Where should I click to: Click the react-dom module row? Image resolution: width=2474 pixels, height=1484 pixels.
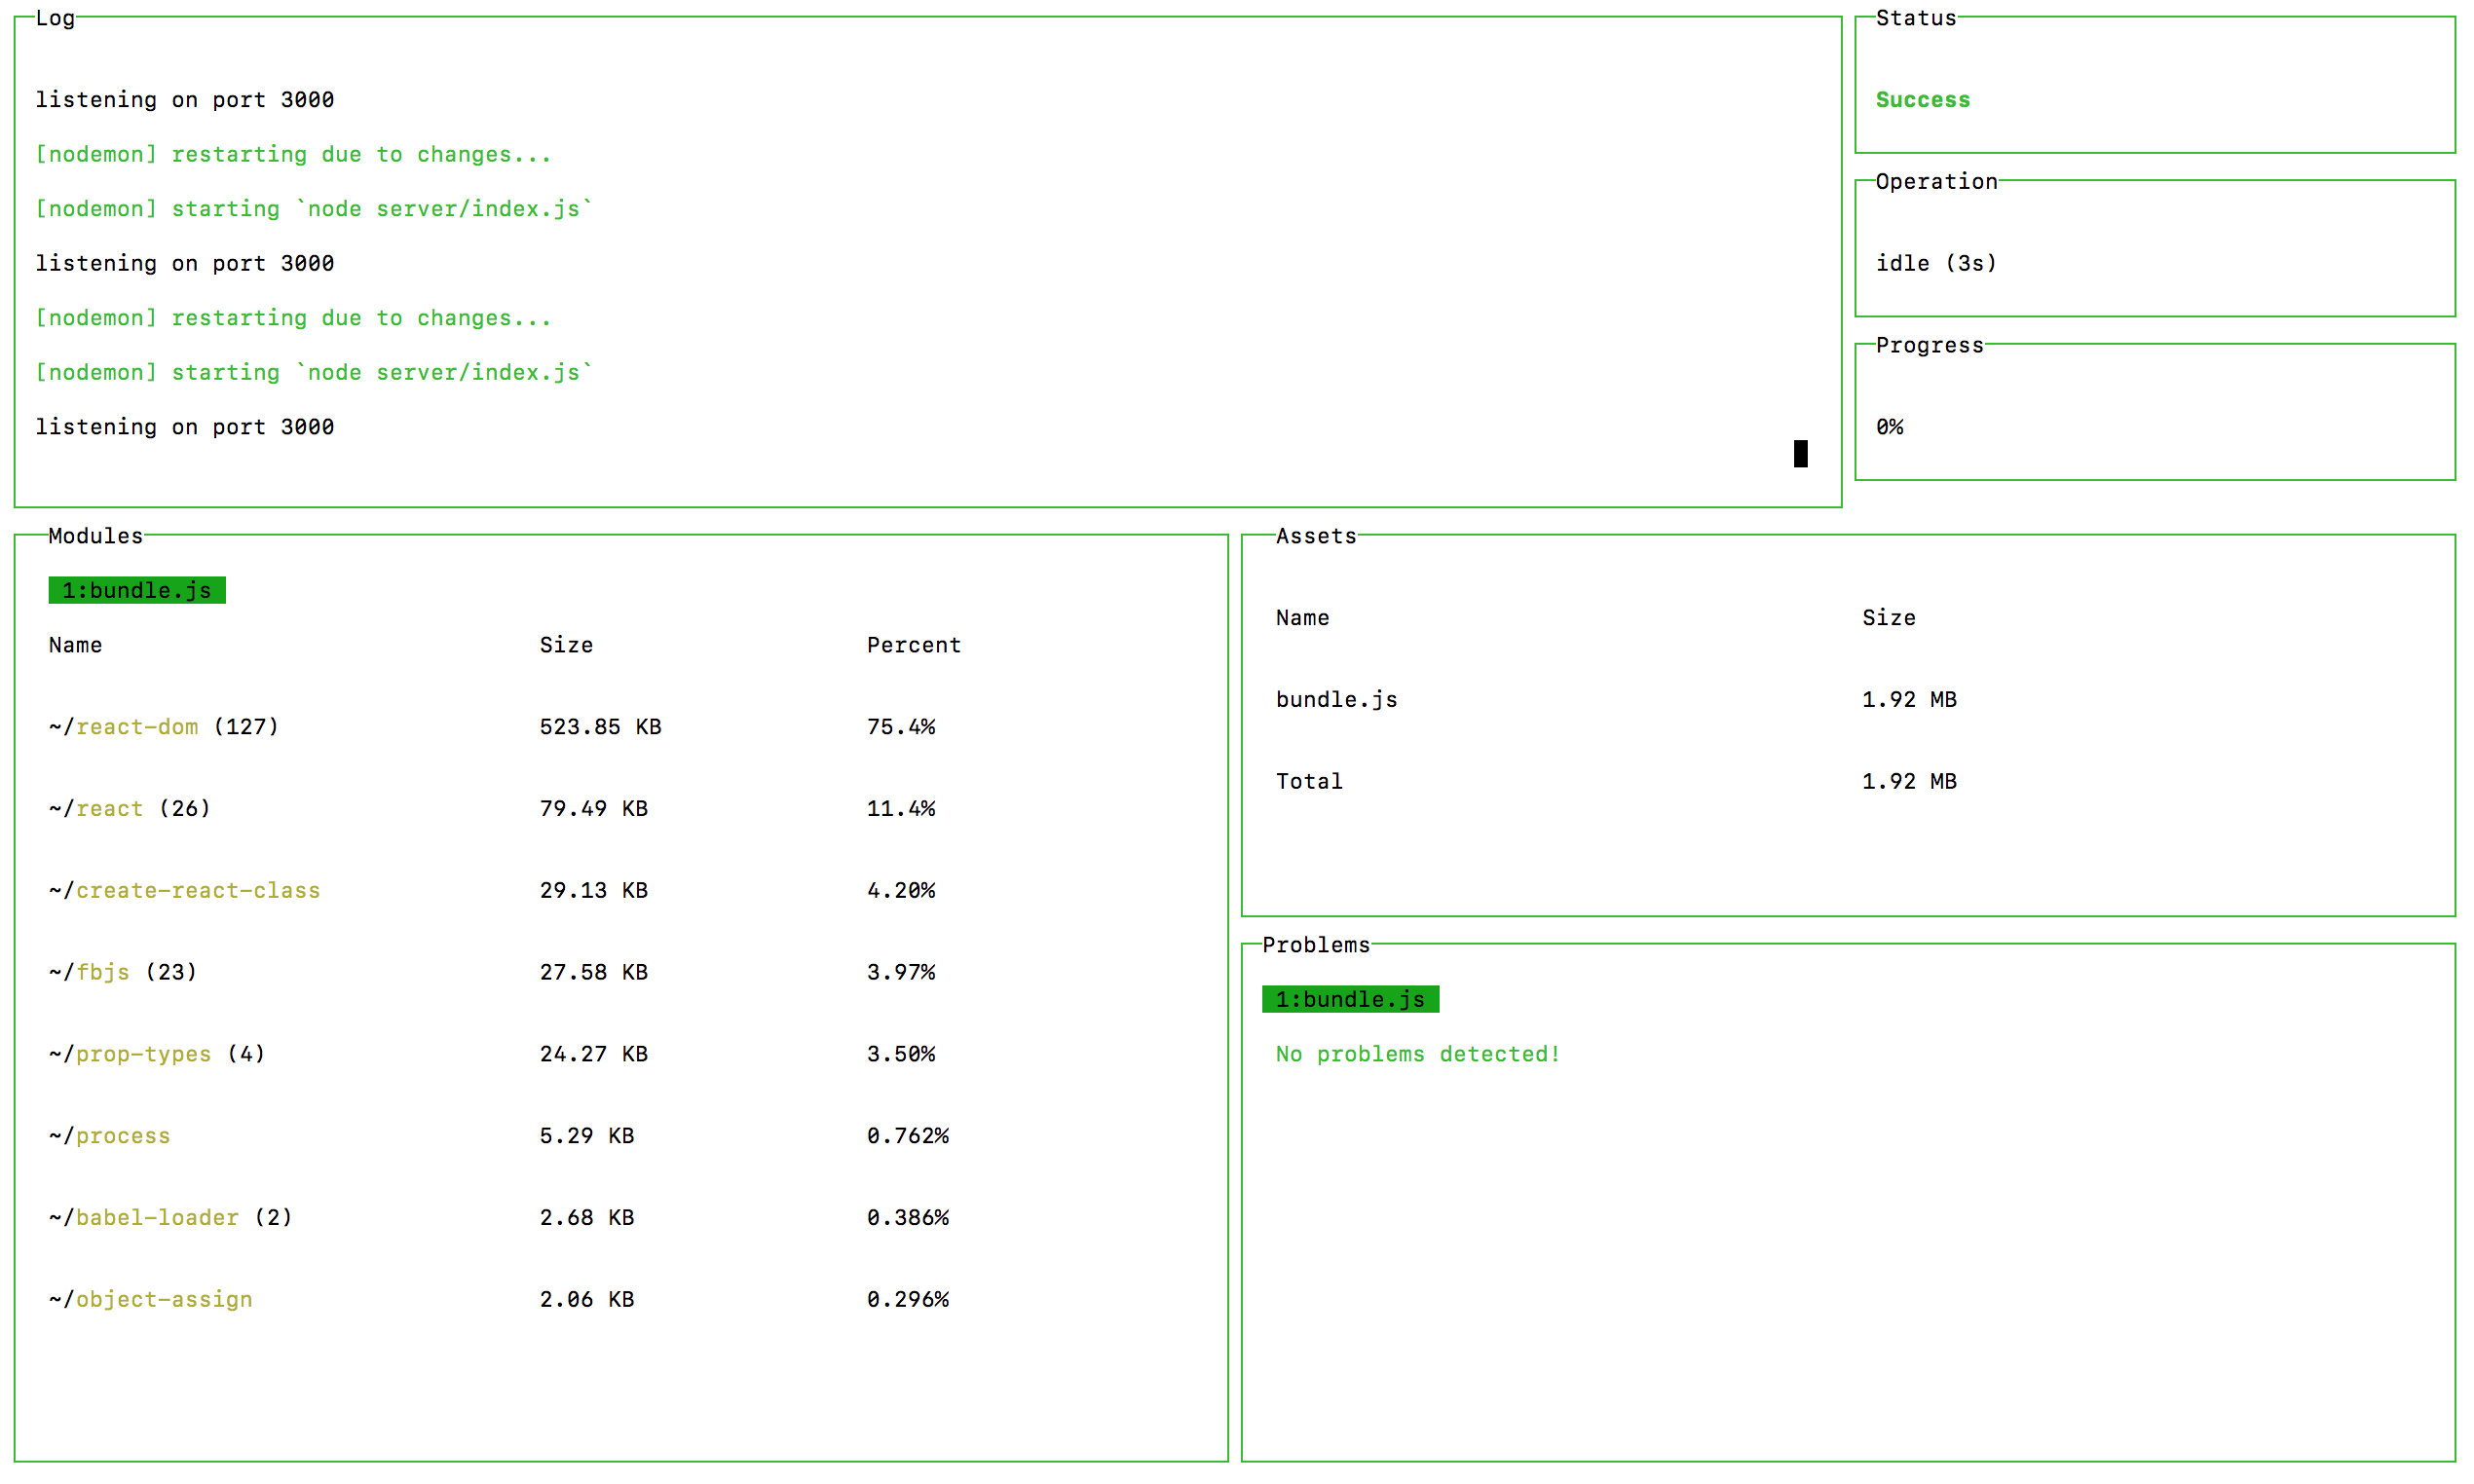pyautogui.click(x=137, y=727)
